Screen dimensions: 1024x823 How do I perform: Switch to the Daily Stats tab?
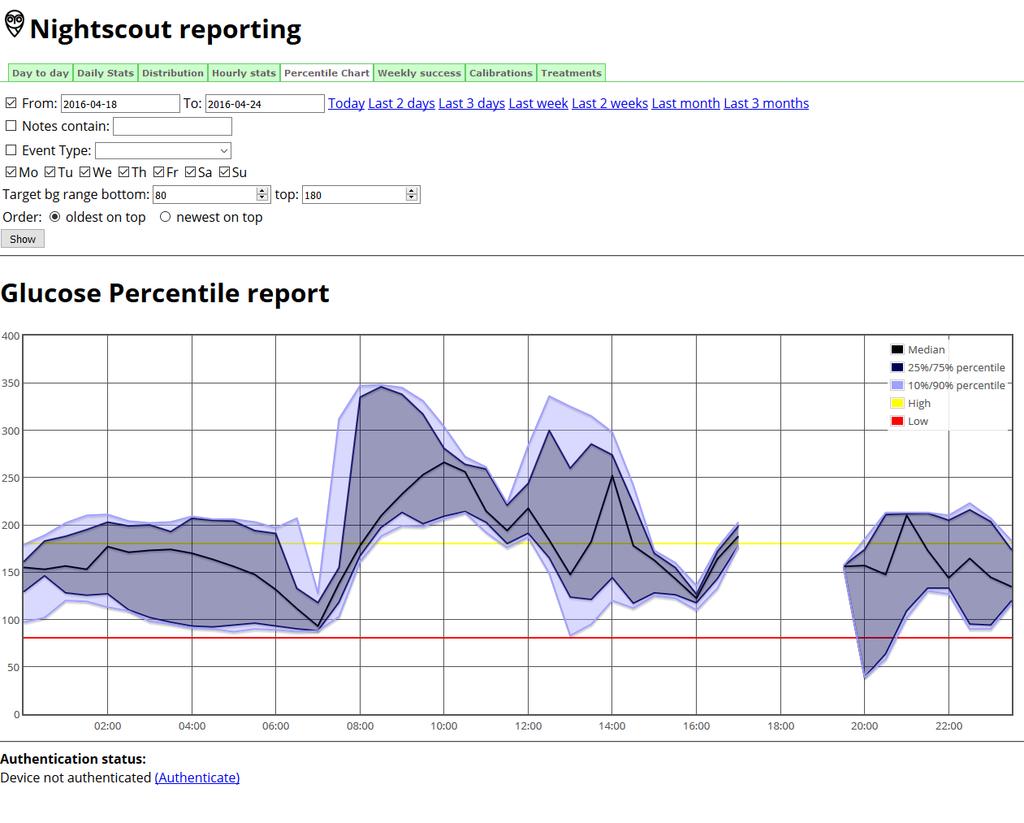coord(105,73)
